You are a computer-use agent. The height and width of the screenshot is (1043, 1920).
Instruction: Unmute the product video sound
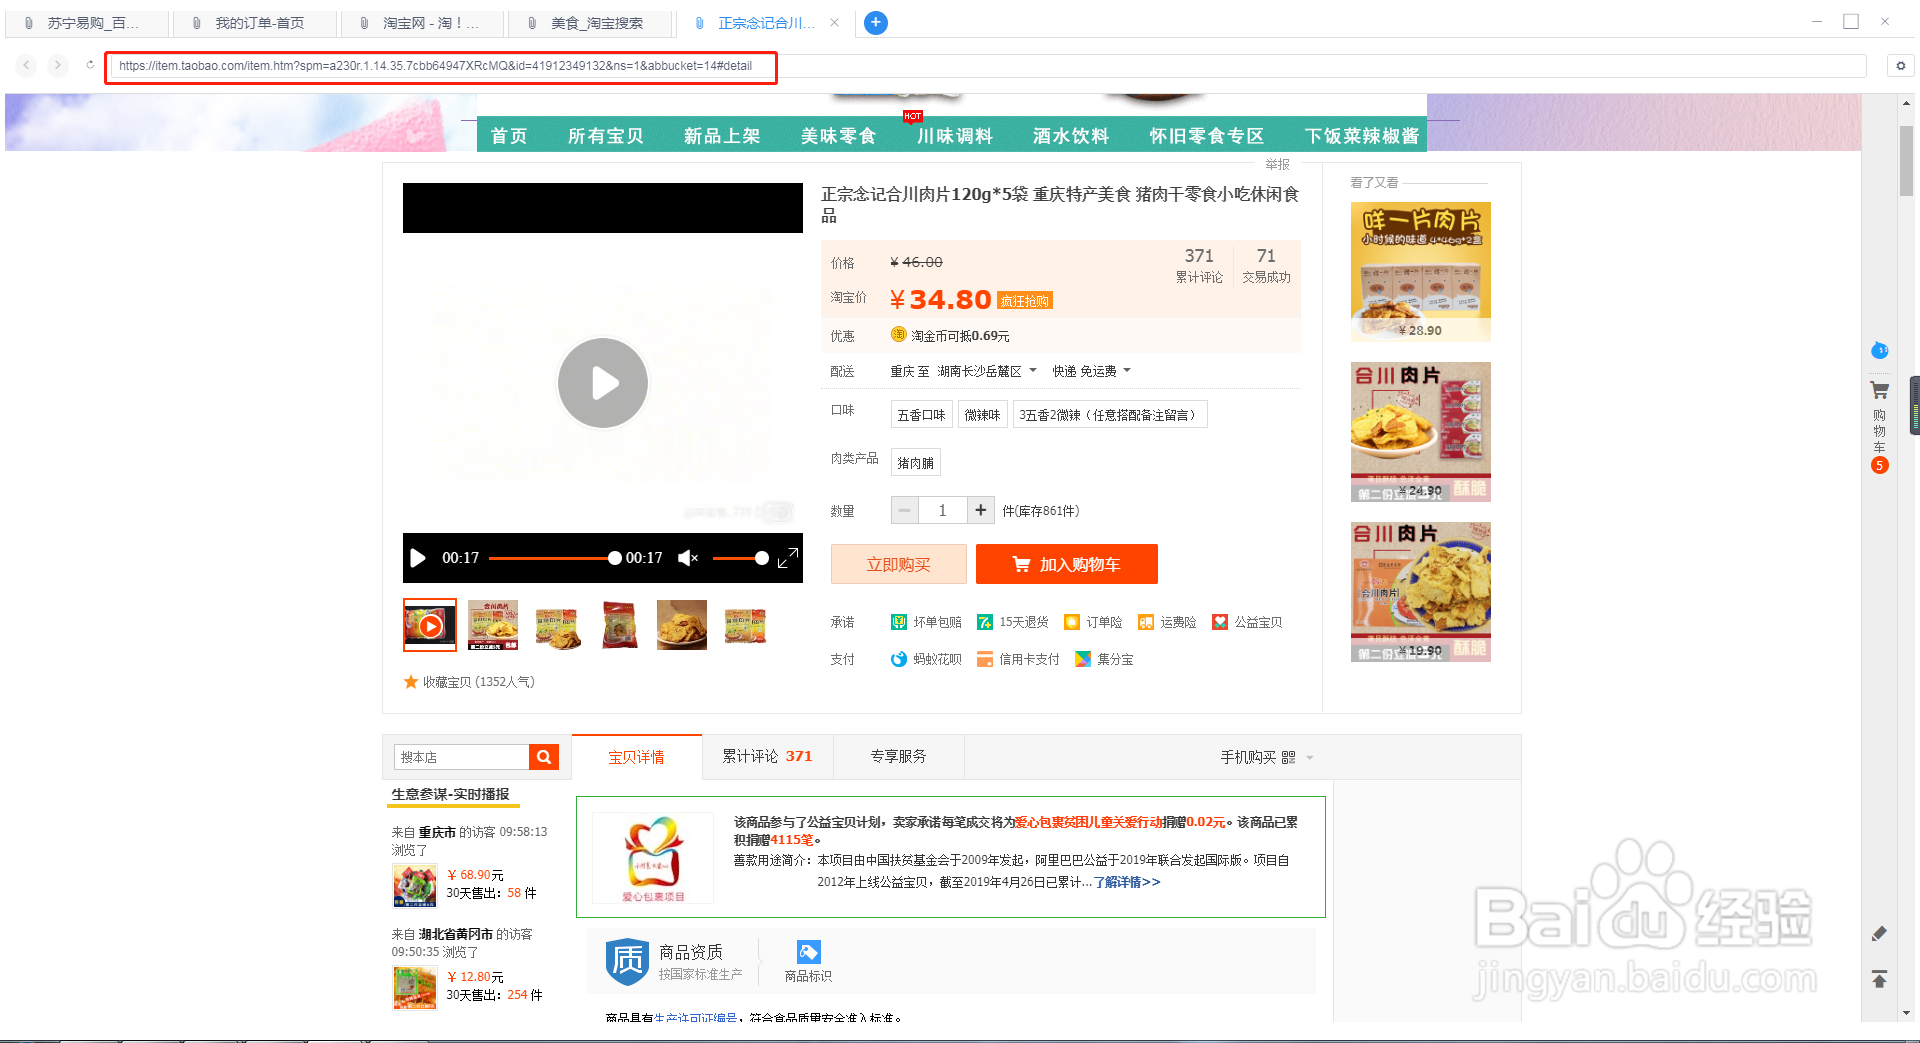click(688, 558)
